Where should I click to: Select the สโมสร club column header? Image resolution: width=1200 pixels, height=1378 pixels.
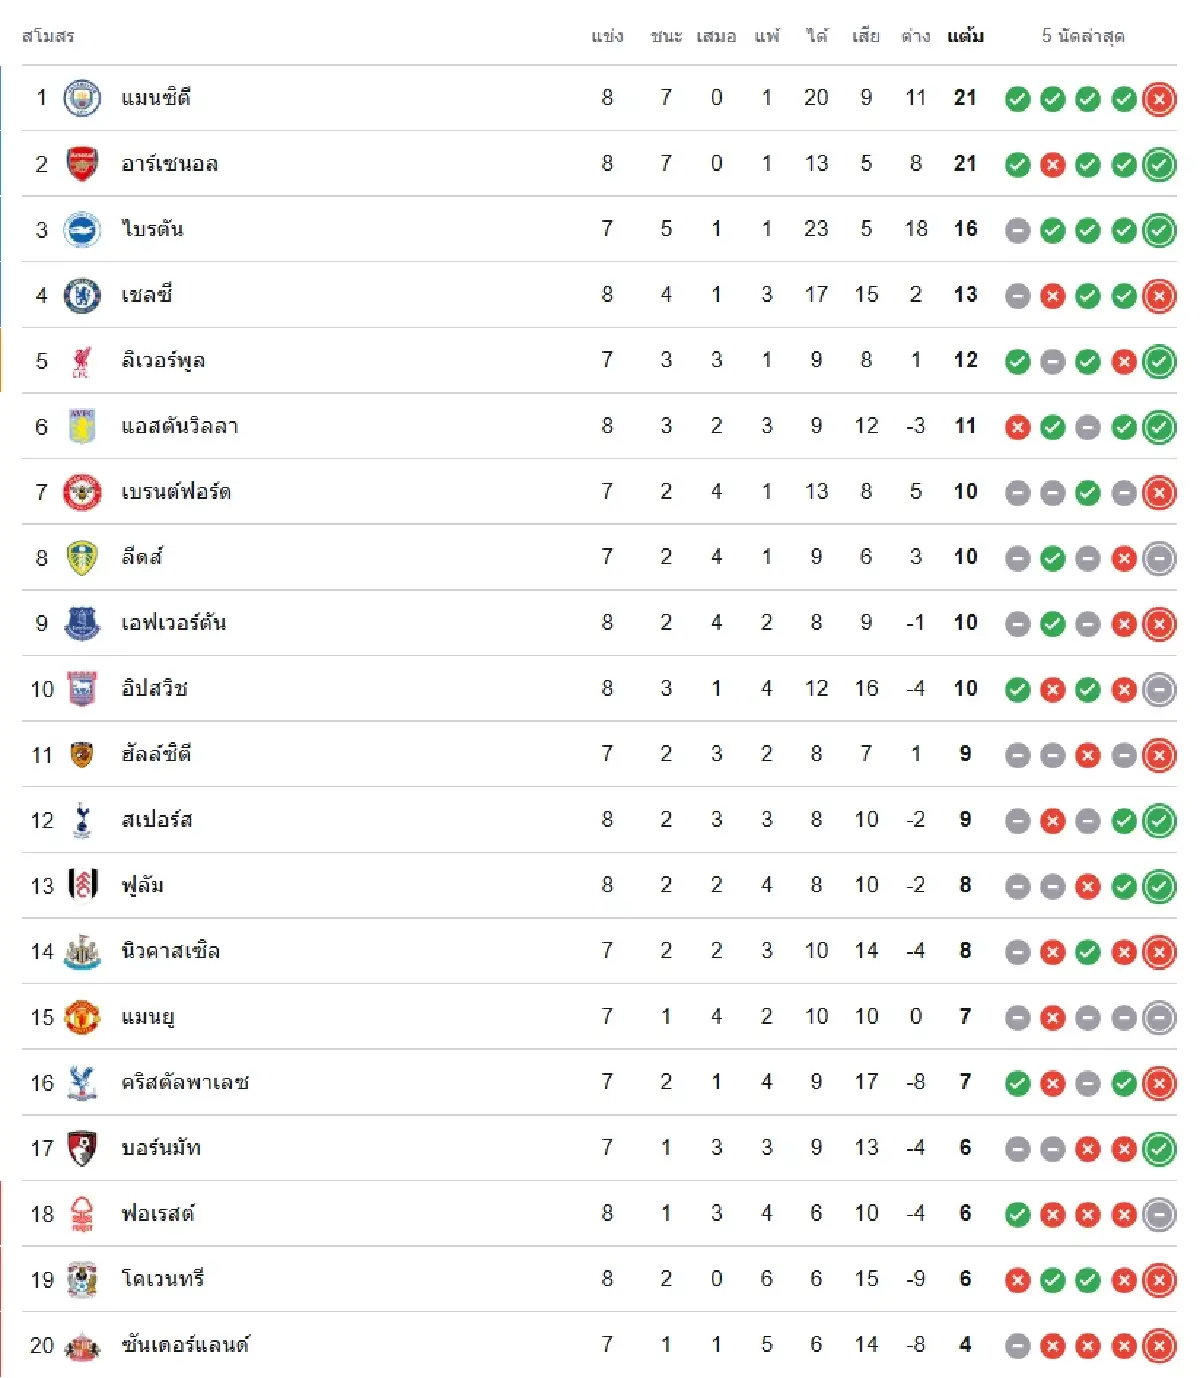tap(48, 36)
